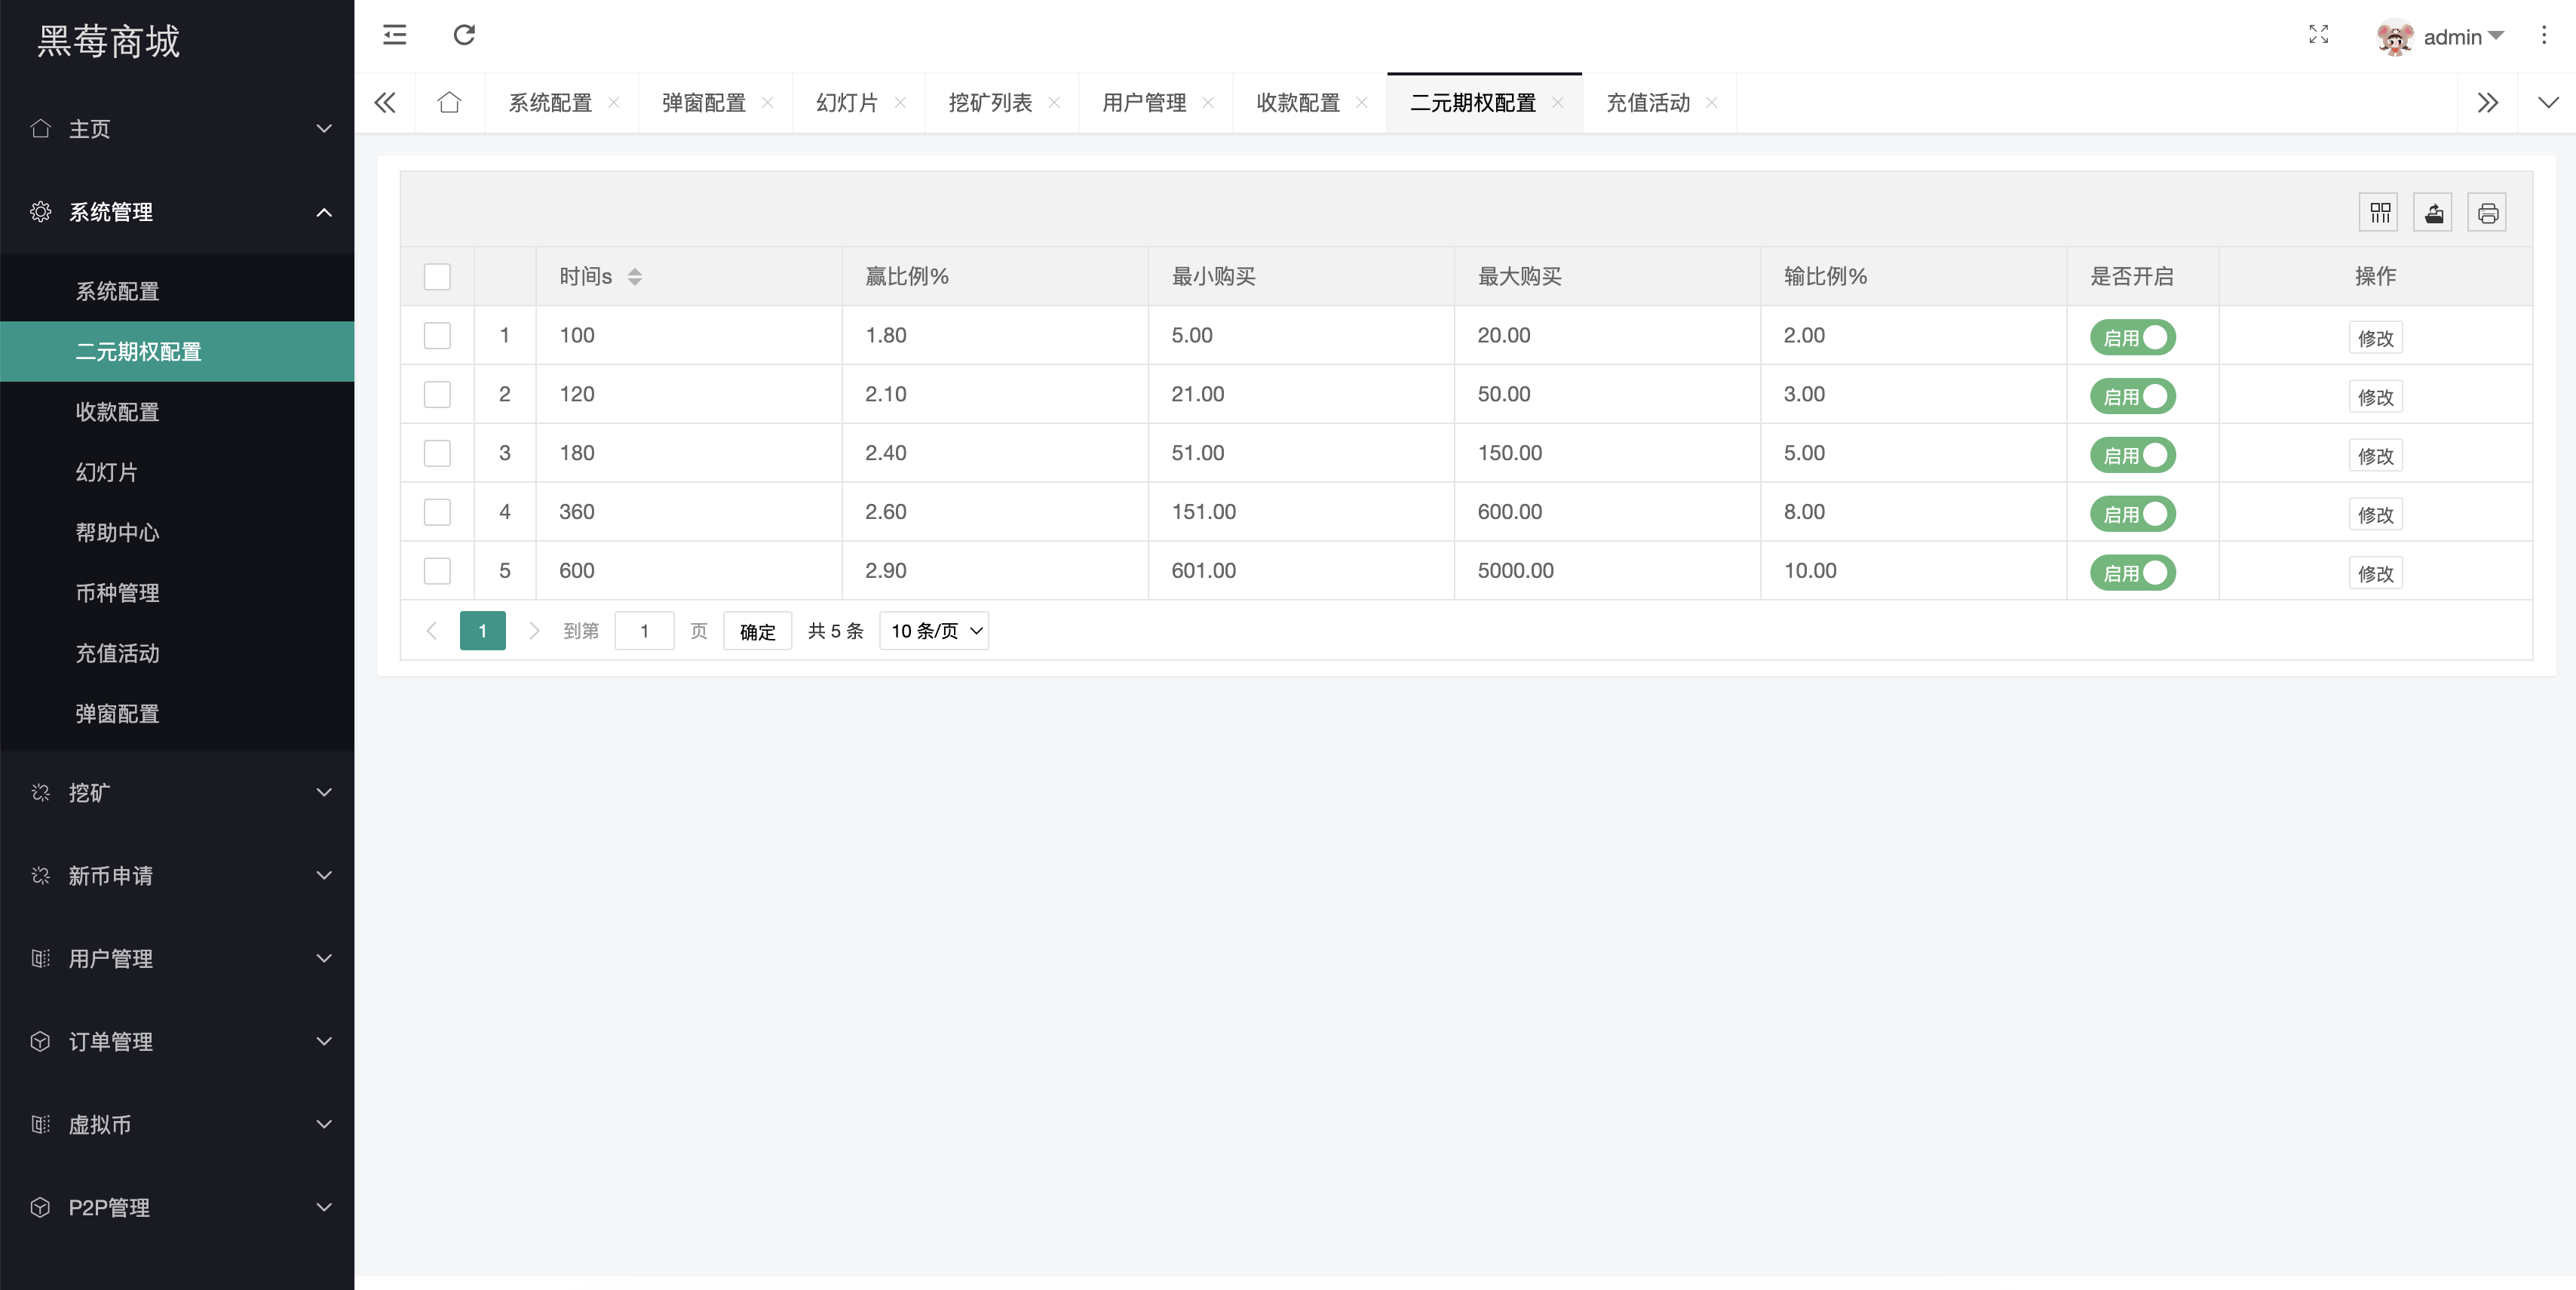Enter fullscreen mode
Viewport: 2576px width, 1290px height.
[2318, 35]
